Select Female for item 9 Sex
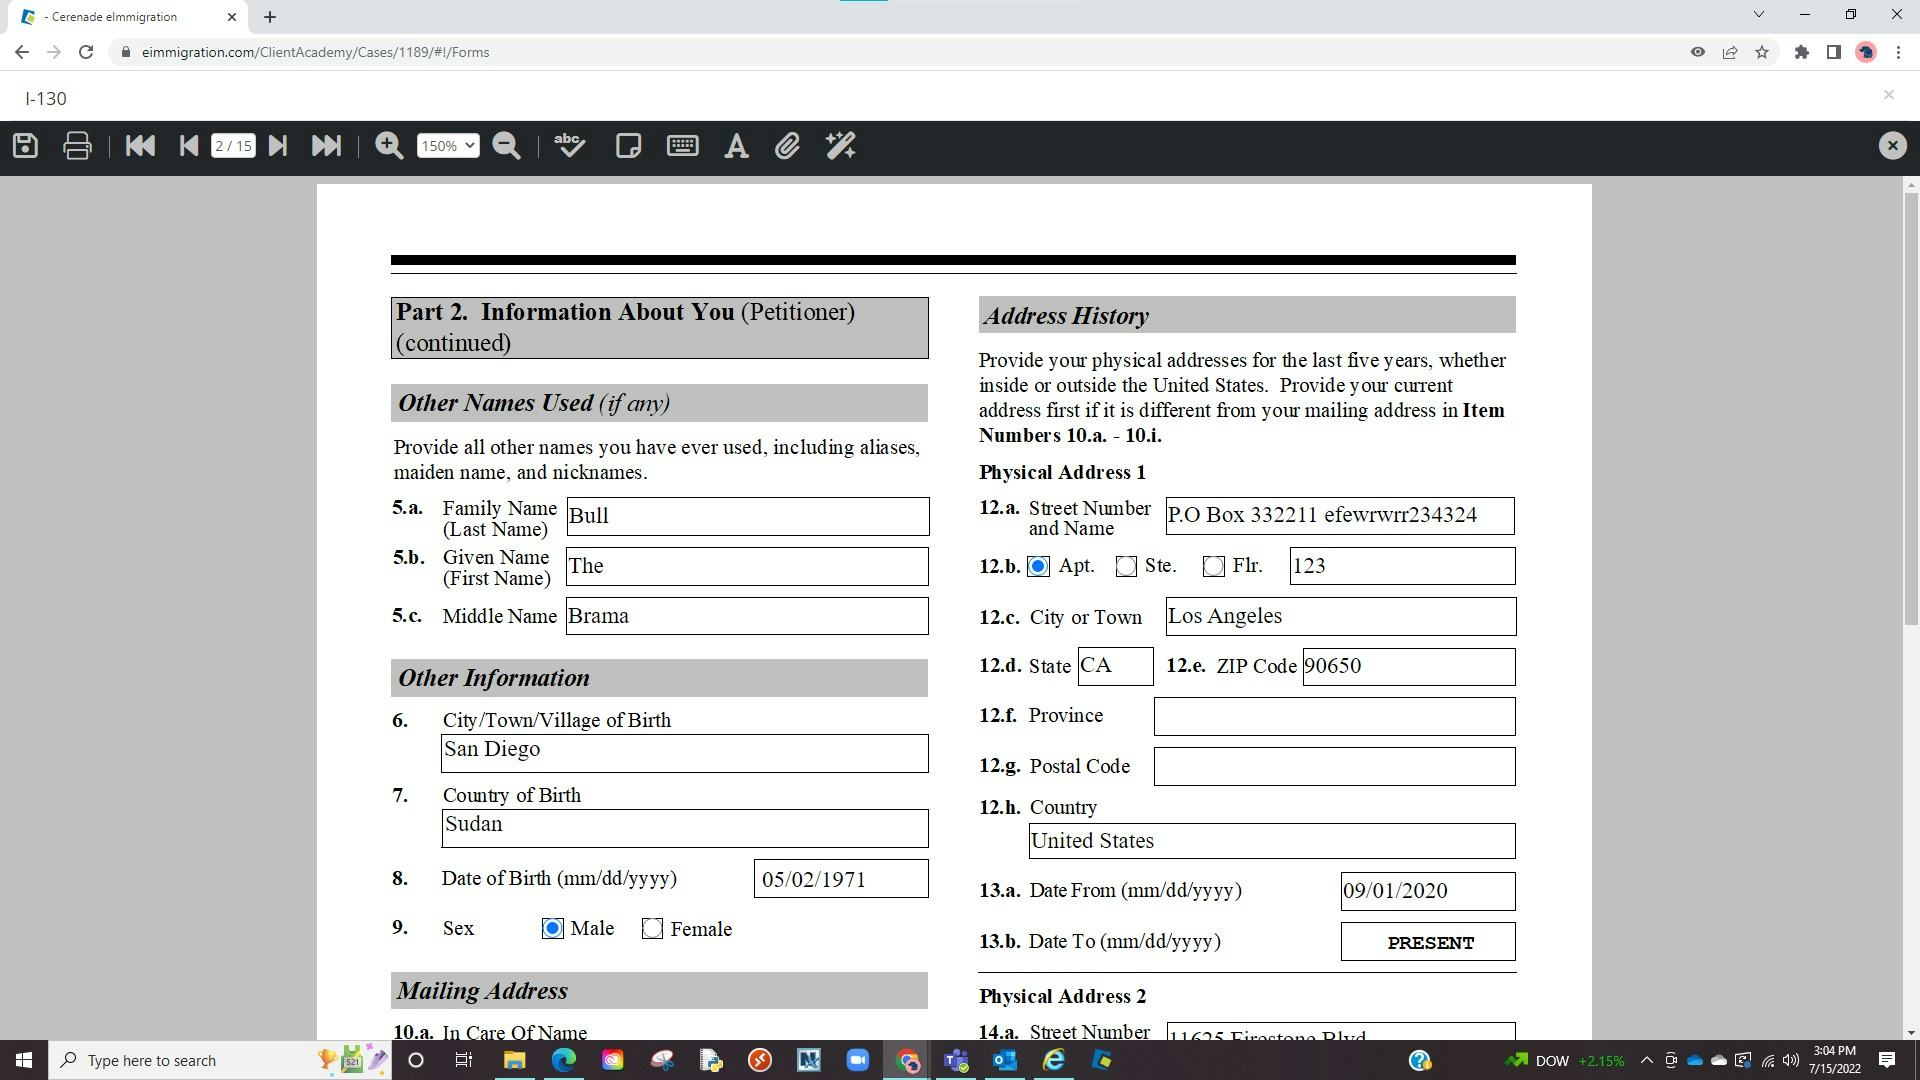Viewport: 1920px width, 1080px height. tap(653, 929)
